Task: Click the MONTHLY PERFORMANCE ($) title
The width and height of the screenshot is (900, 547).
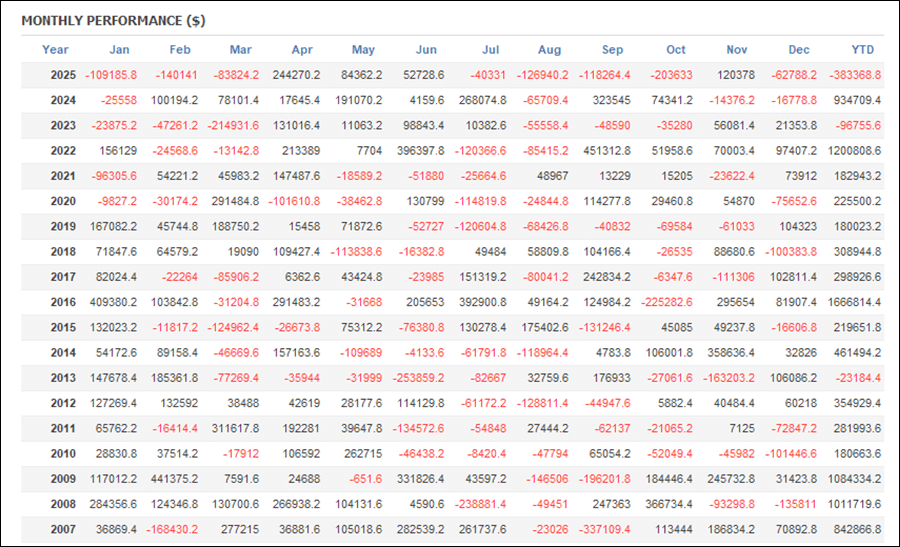Action: pos(113,20)
